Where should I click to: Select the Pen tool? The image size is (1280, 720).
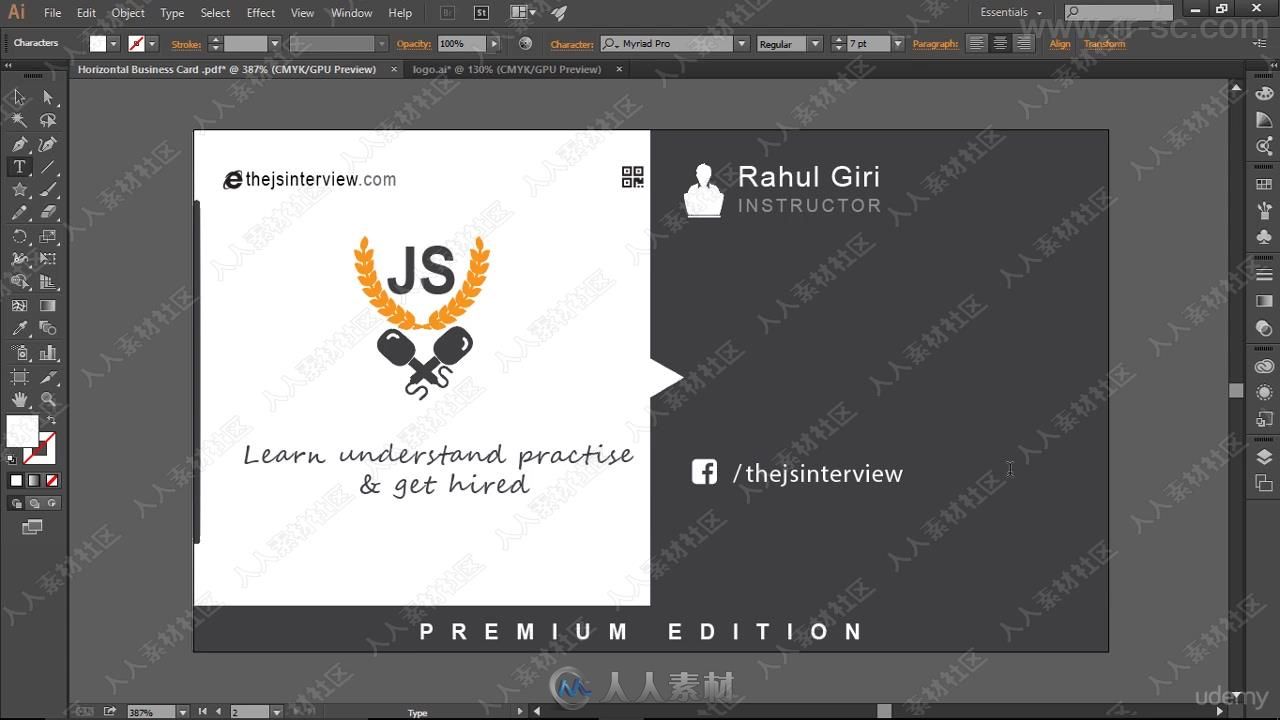click(x=19, y=144)
